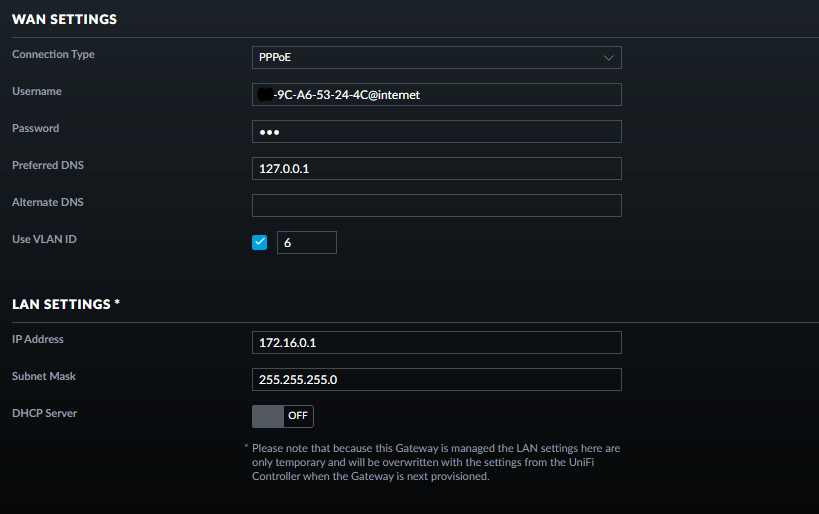The width and height of the screenshot is (819, 514).
Task: Select the Preferred DNS field showing 127.0.0.1
Action: 437,169
